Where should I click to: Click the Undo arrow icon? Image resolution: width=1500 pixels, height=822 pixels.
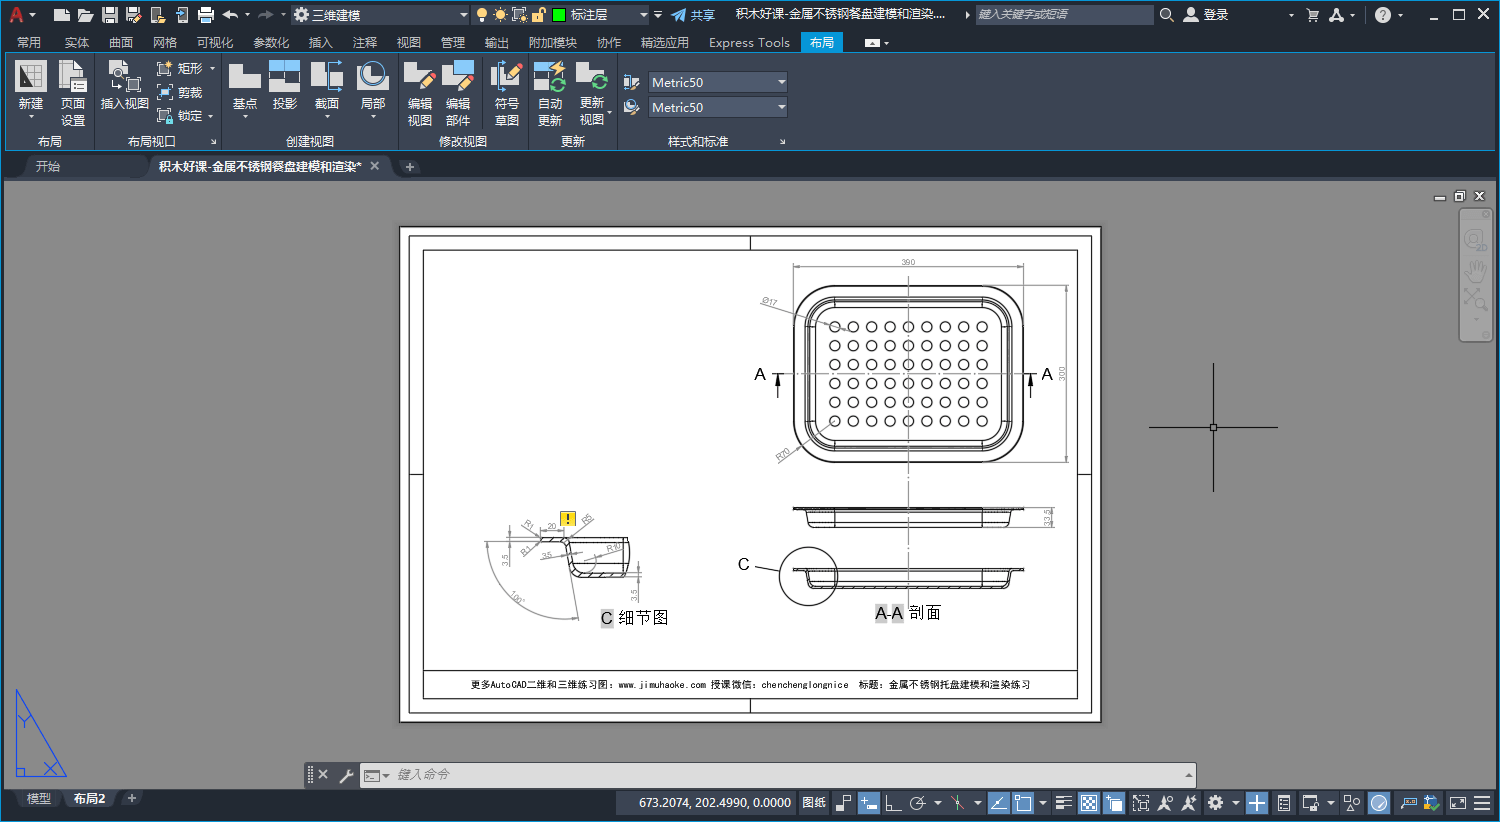230,15
